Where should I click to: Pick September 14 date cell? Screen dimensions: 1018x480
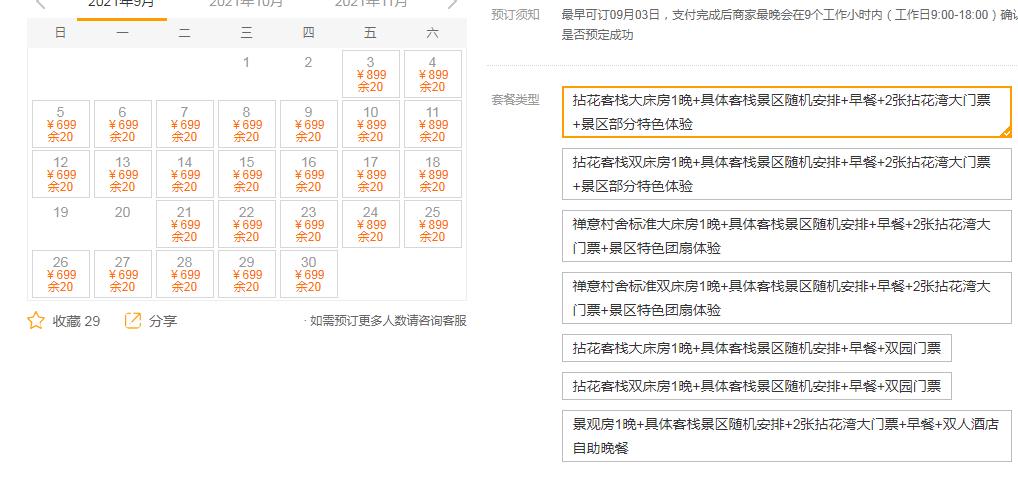pyautogui.click(x=185, y=174)
